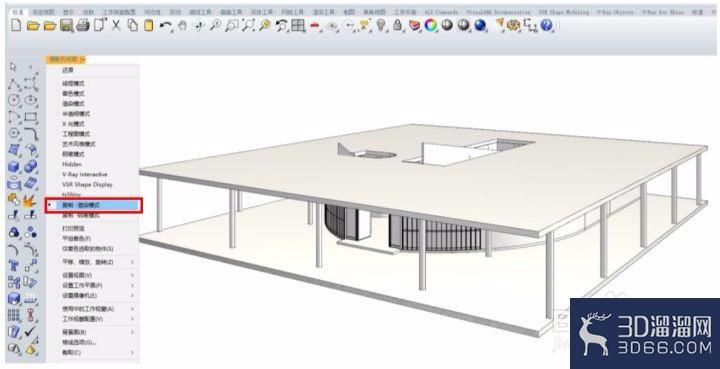Click the blue render sphere icon
The height and width of the screenshot is (369, 720).
click(x=480, y=25)
